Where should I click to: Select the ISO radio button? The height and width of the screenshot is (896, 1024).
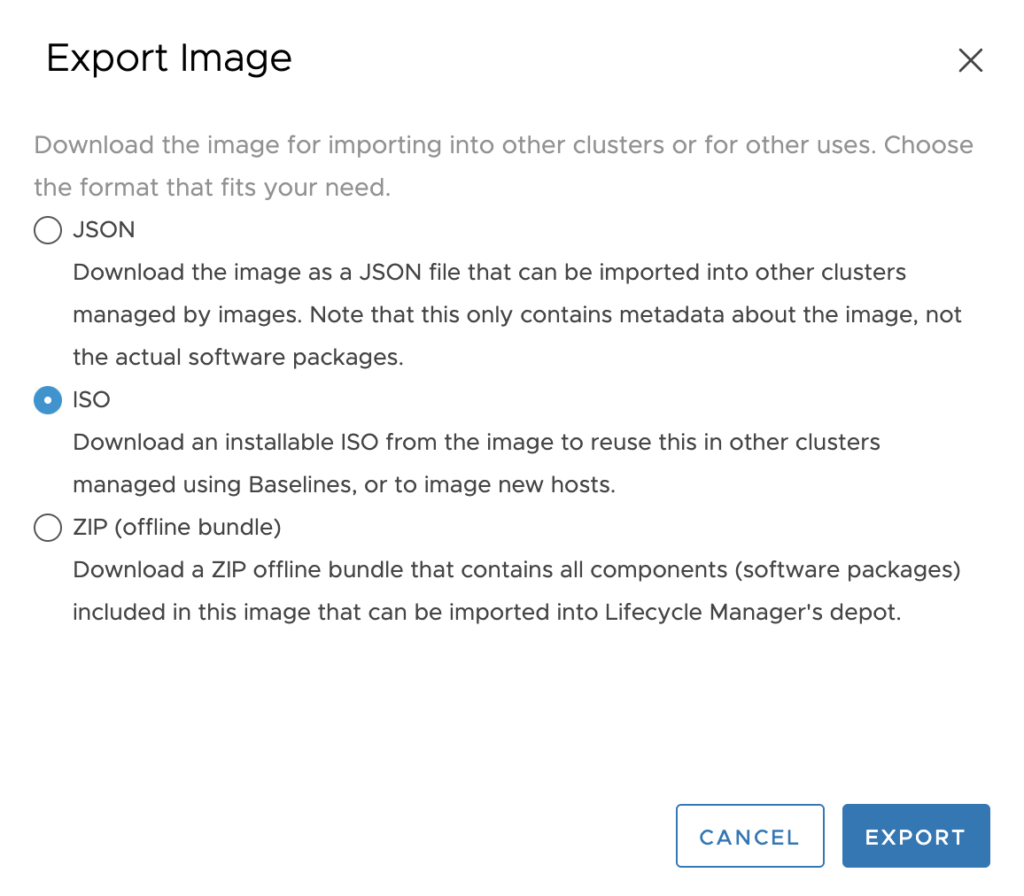(47, 400)
